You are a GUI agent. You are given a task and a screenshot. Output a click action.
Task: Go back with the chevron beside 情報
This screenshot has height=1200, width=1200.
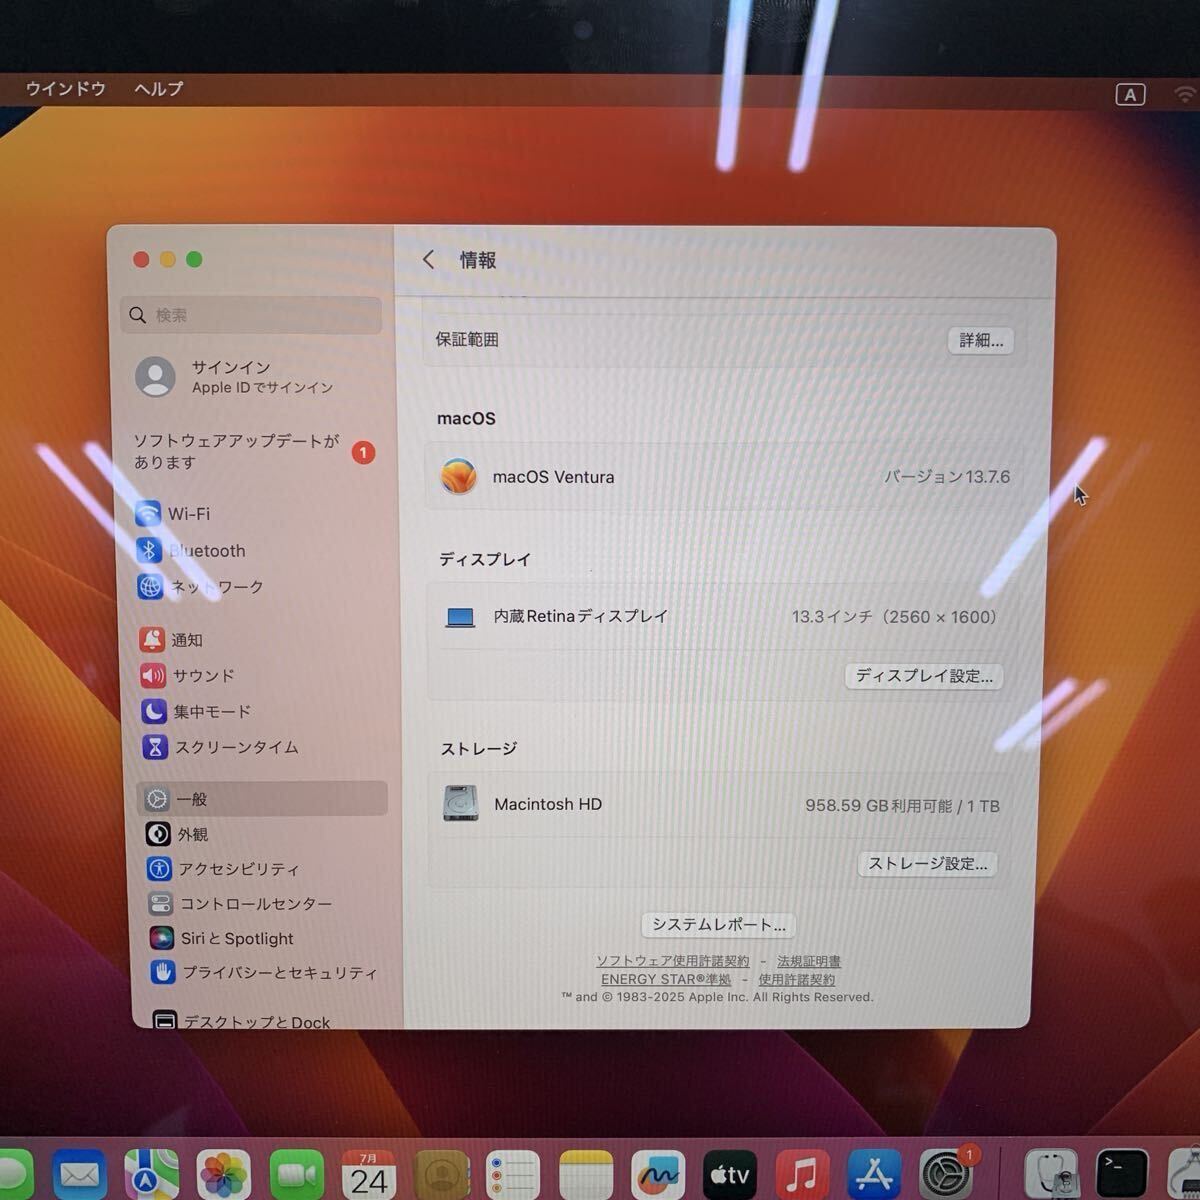tap(428, 260)
